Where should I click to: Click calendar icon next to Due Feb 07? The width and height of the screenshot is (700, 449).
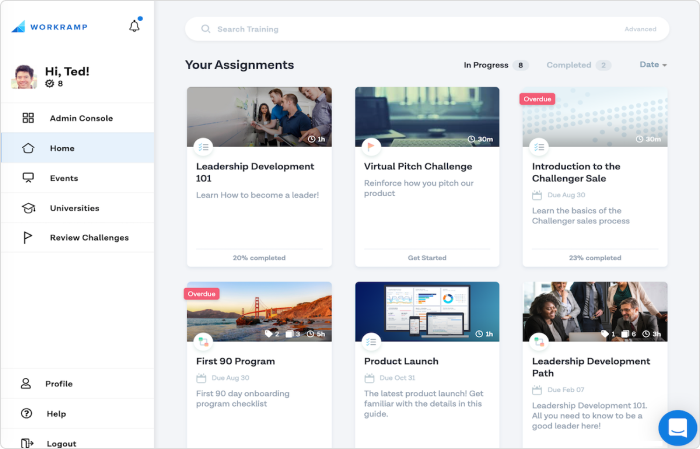point(537,390)
